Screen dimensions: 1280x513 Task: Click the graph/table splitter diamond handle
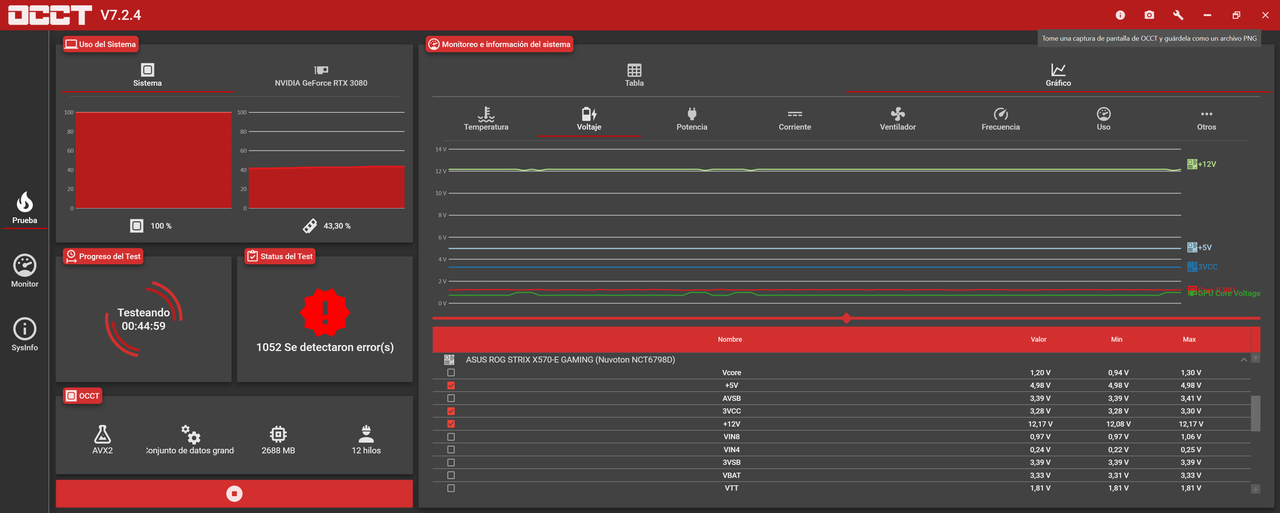pos(847,318)
